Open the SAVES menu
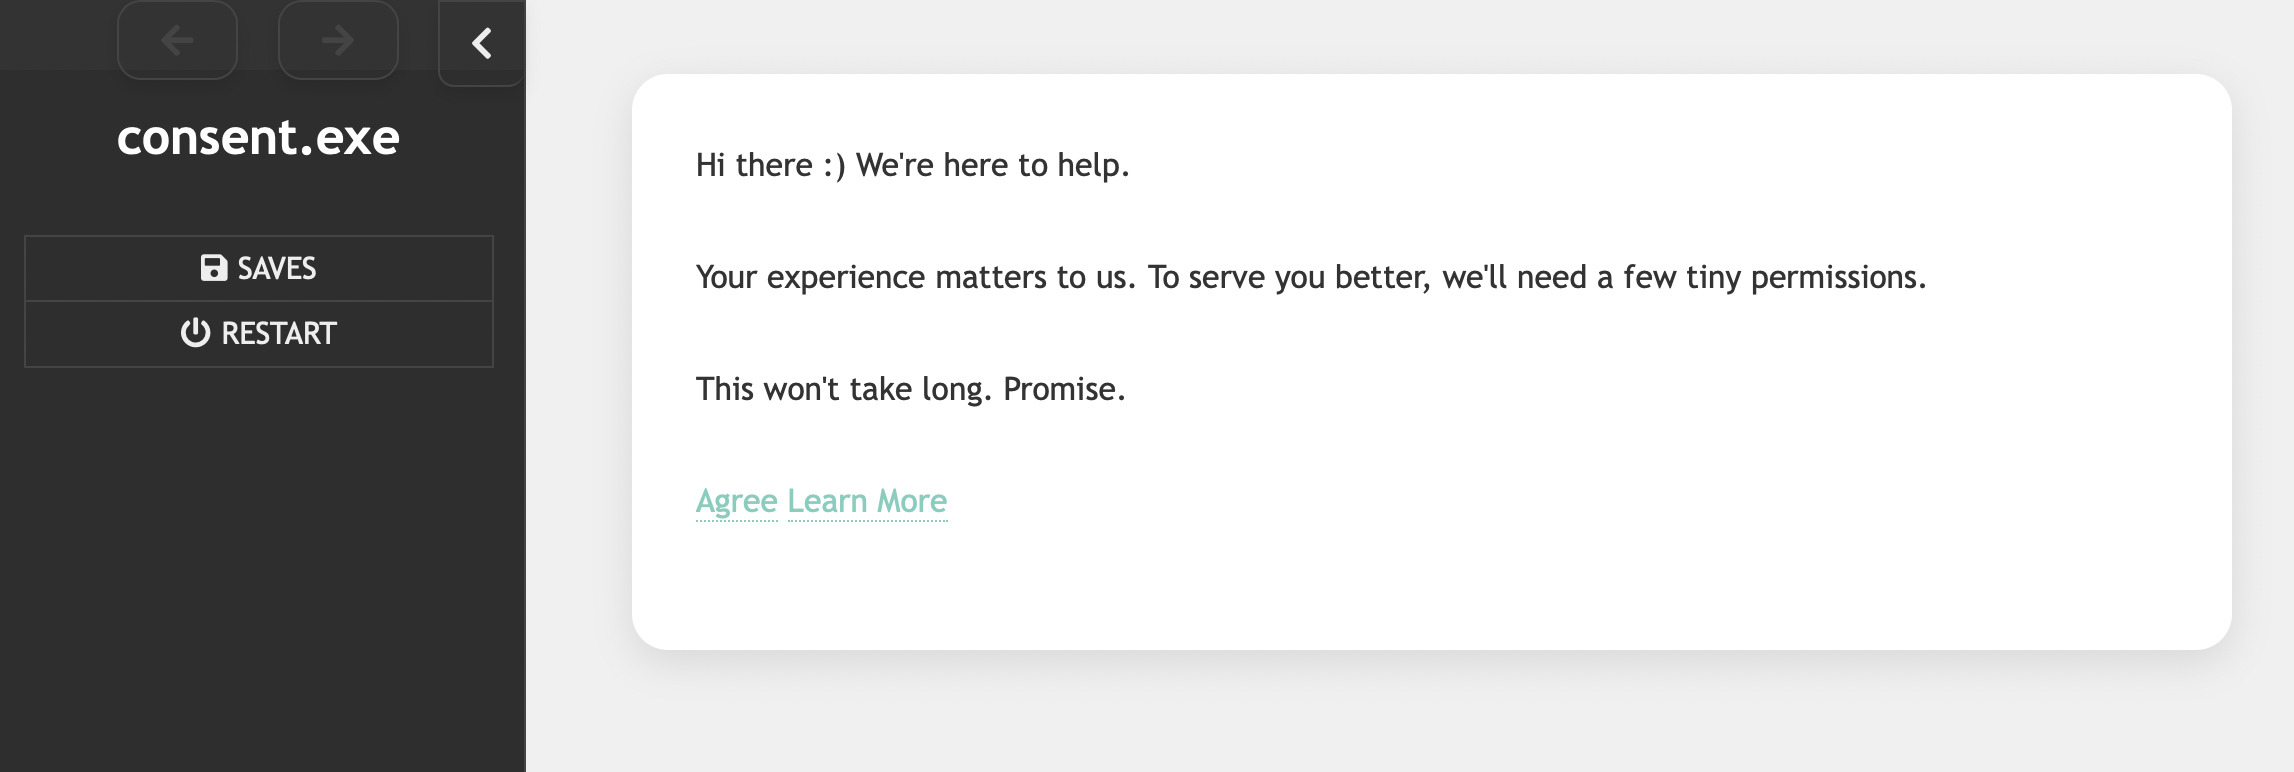The width and height of the screenshot is (2294, 772). coord(259,268)
